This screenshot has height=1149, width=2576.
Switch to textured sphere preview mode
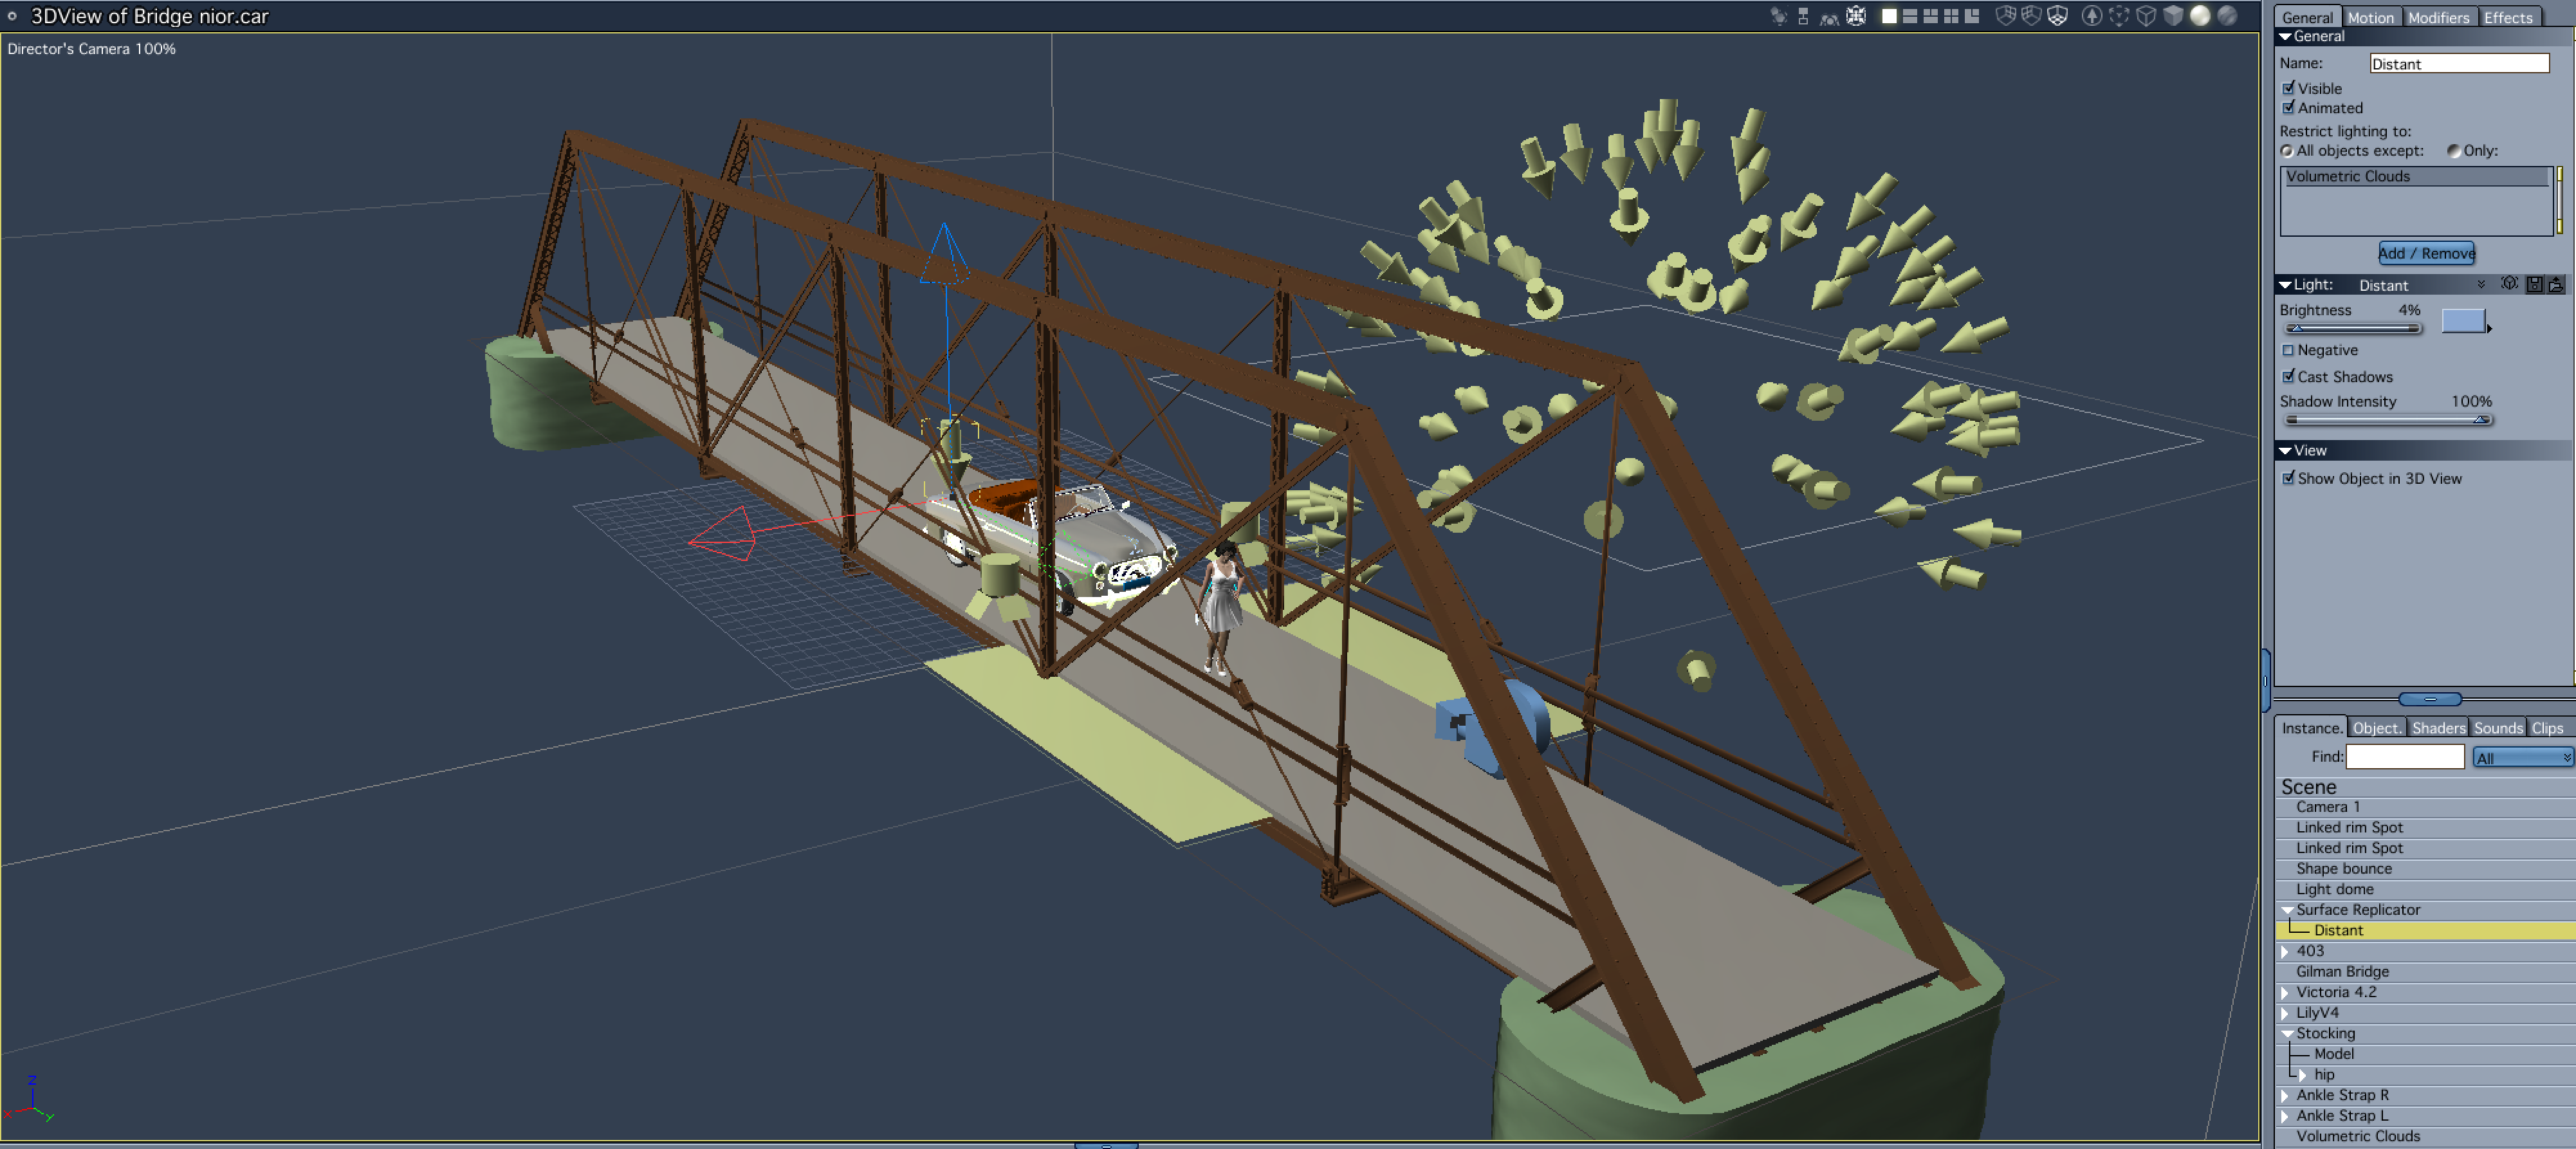click(2227, 16)
